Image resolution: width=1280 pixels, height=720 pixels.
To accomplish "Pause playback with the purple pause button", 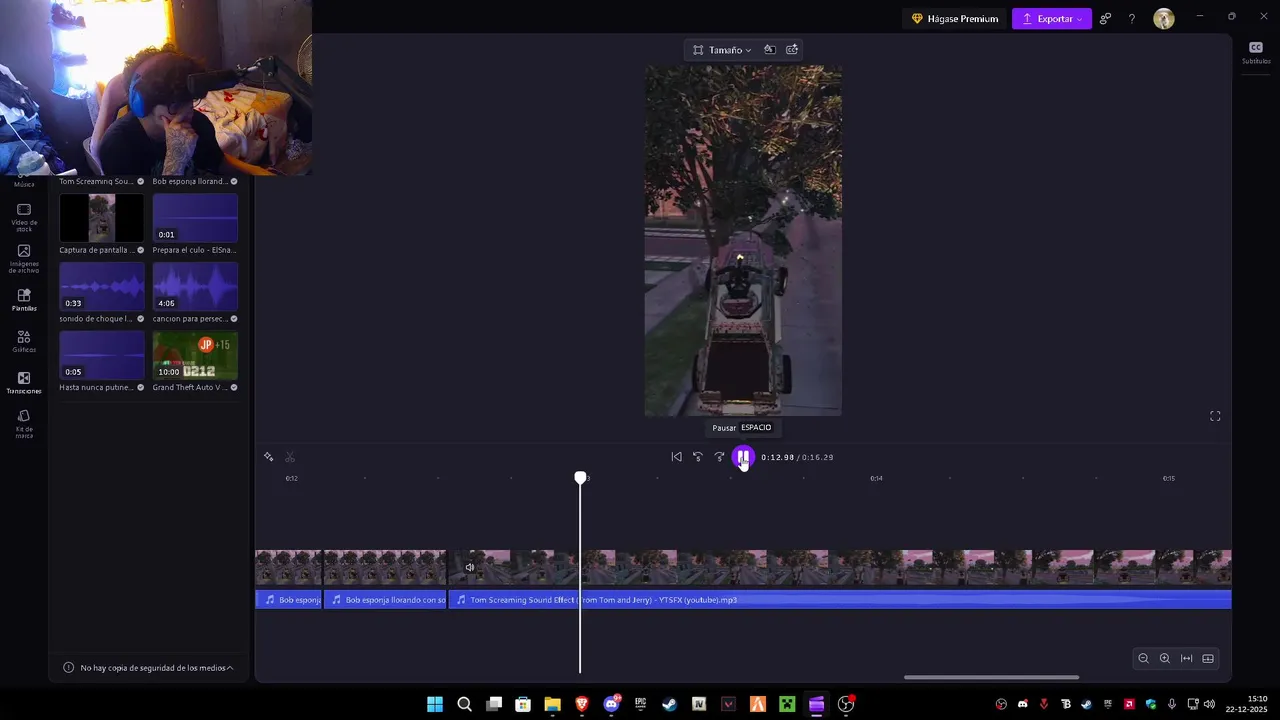I will [x=743, y=457].
